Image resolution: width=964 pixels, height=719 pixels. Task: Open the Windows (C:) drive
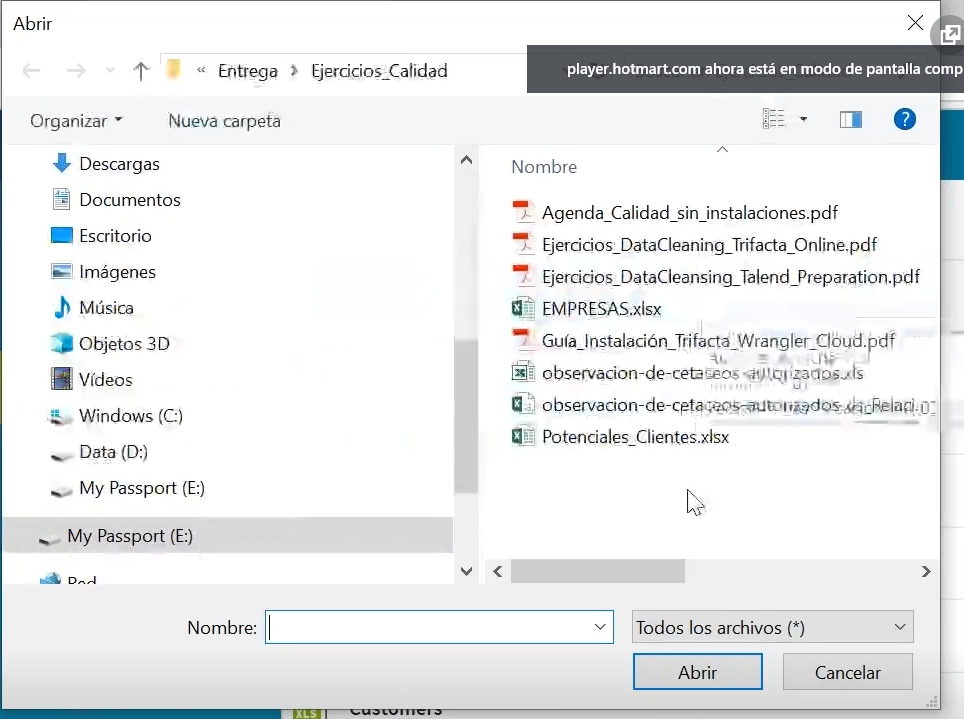pos(131,416)
